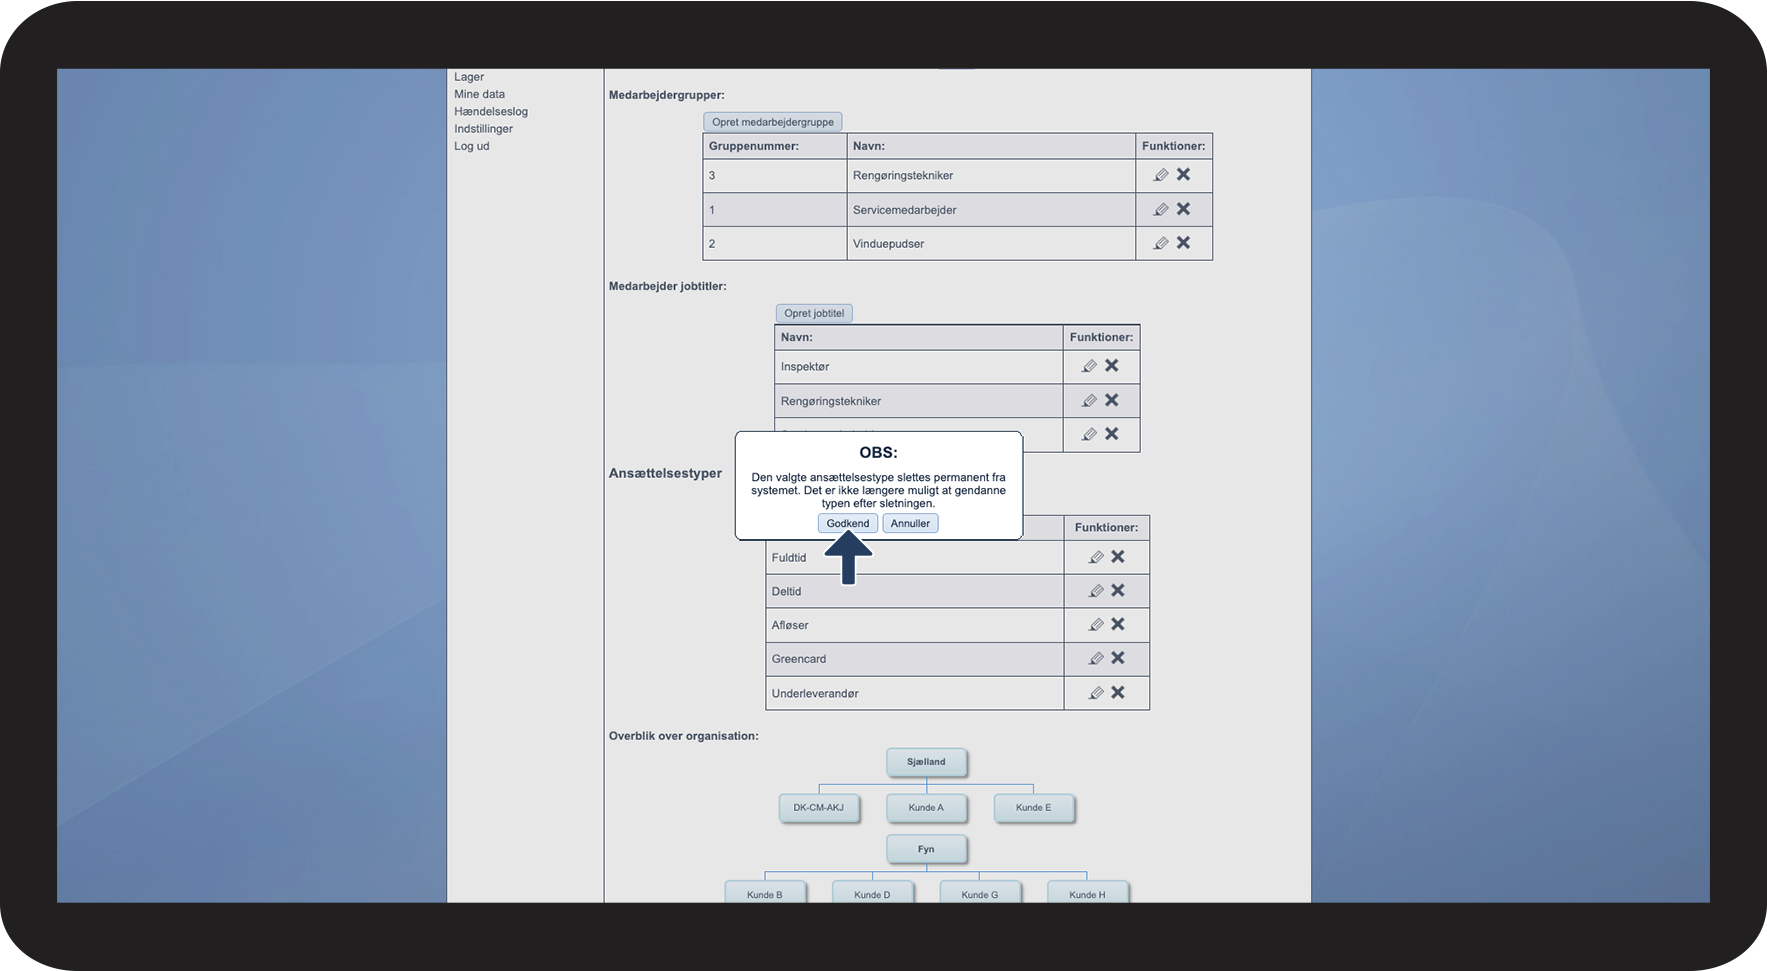
Task: Delete the Greencard employment type
Action: [1118, 658]
